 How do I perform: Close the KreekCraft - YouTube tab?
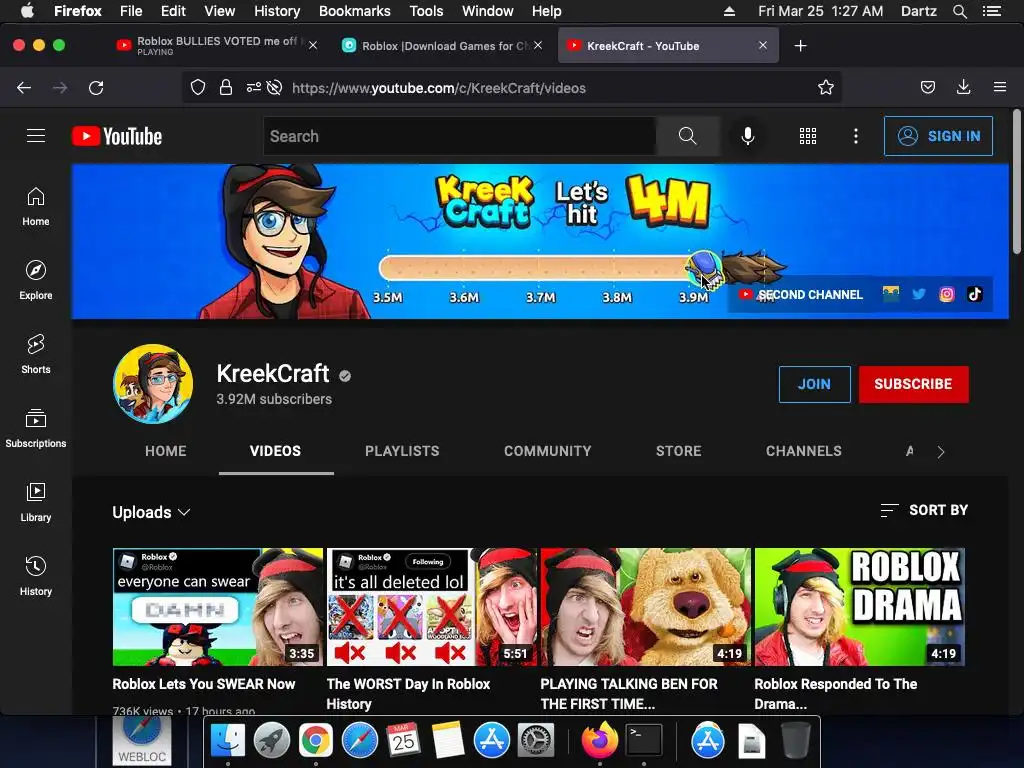763,45
